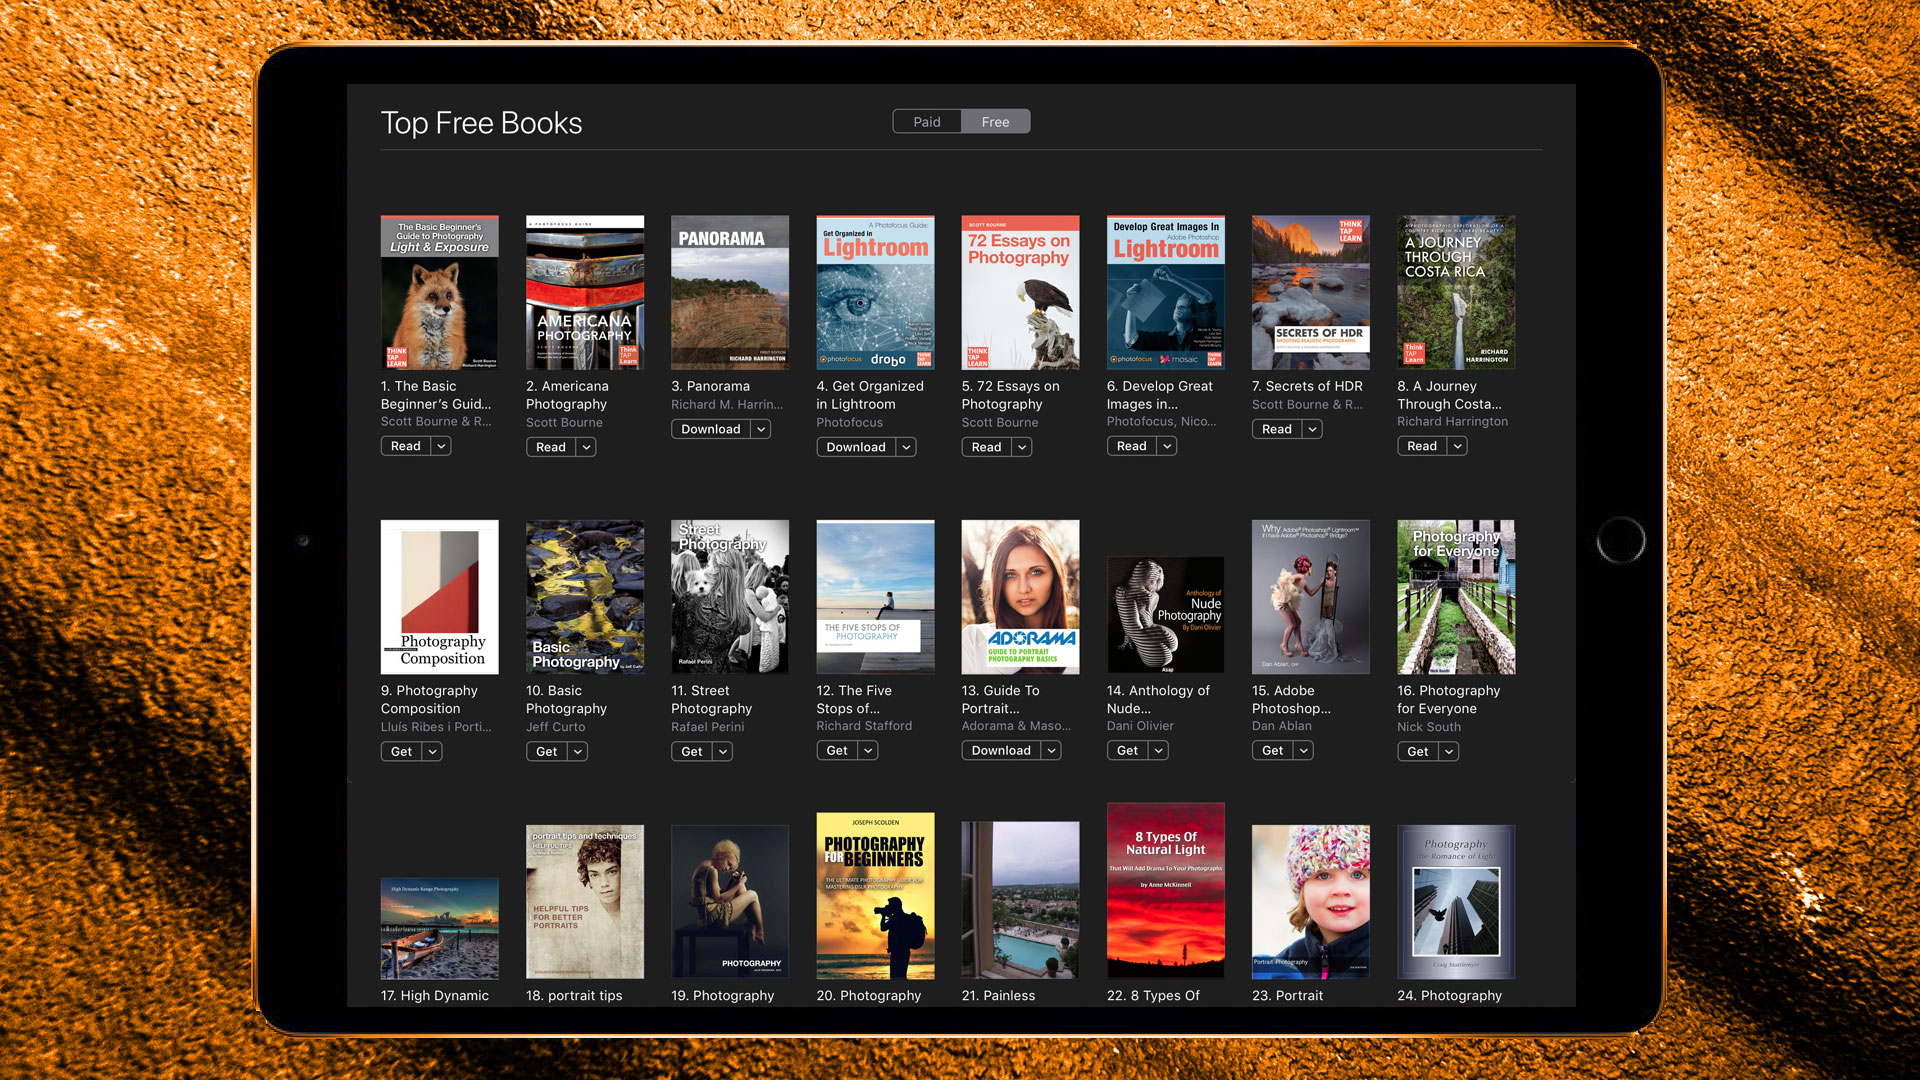Open author Richard Stafford's page
The image size is (1920, 1080).
click(x=863, y=725)
